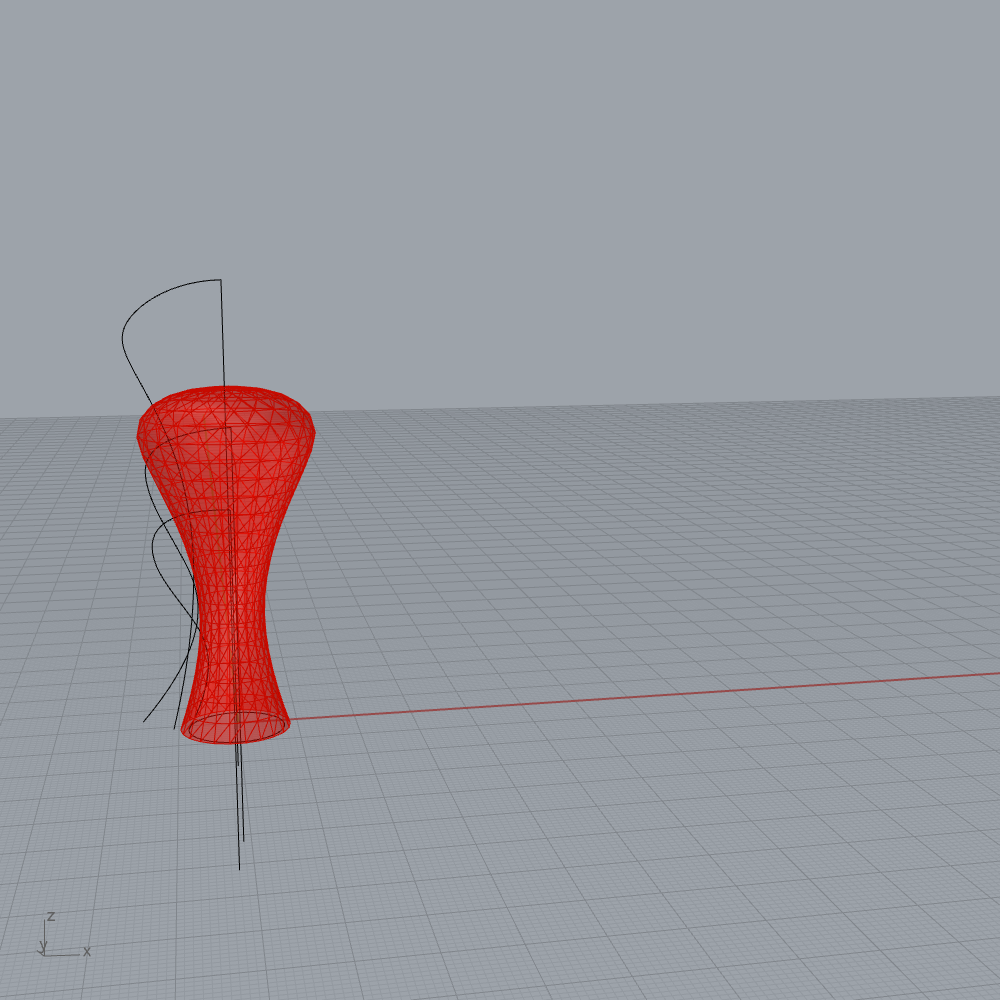Select the black vertical line below vase base

click(239, 800)
